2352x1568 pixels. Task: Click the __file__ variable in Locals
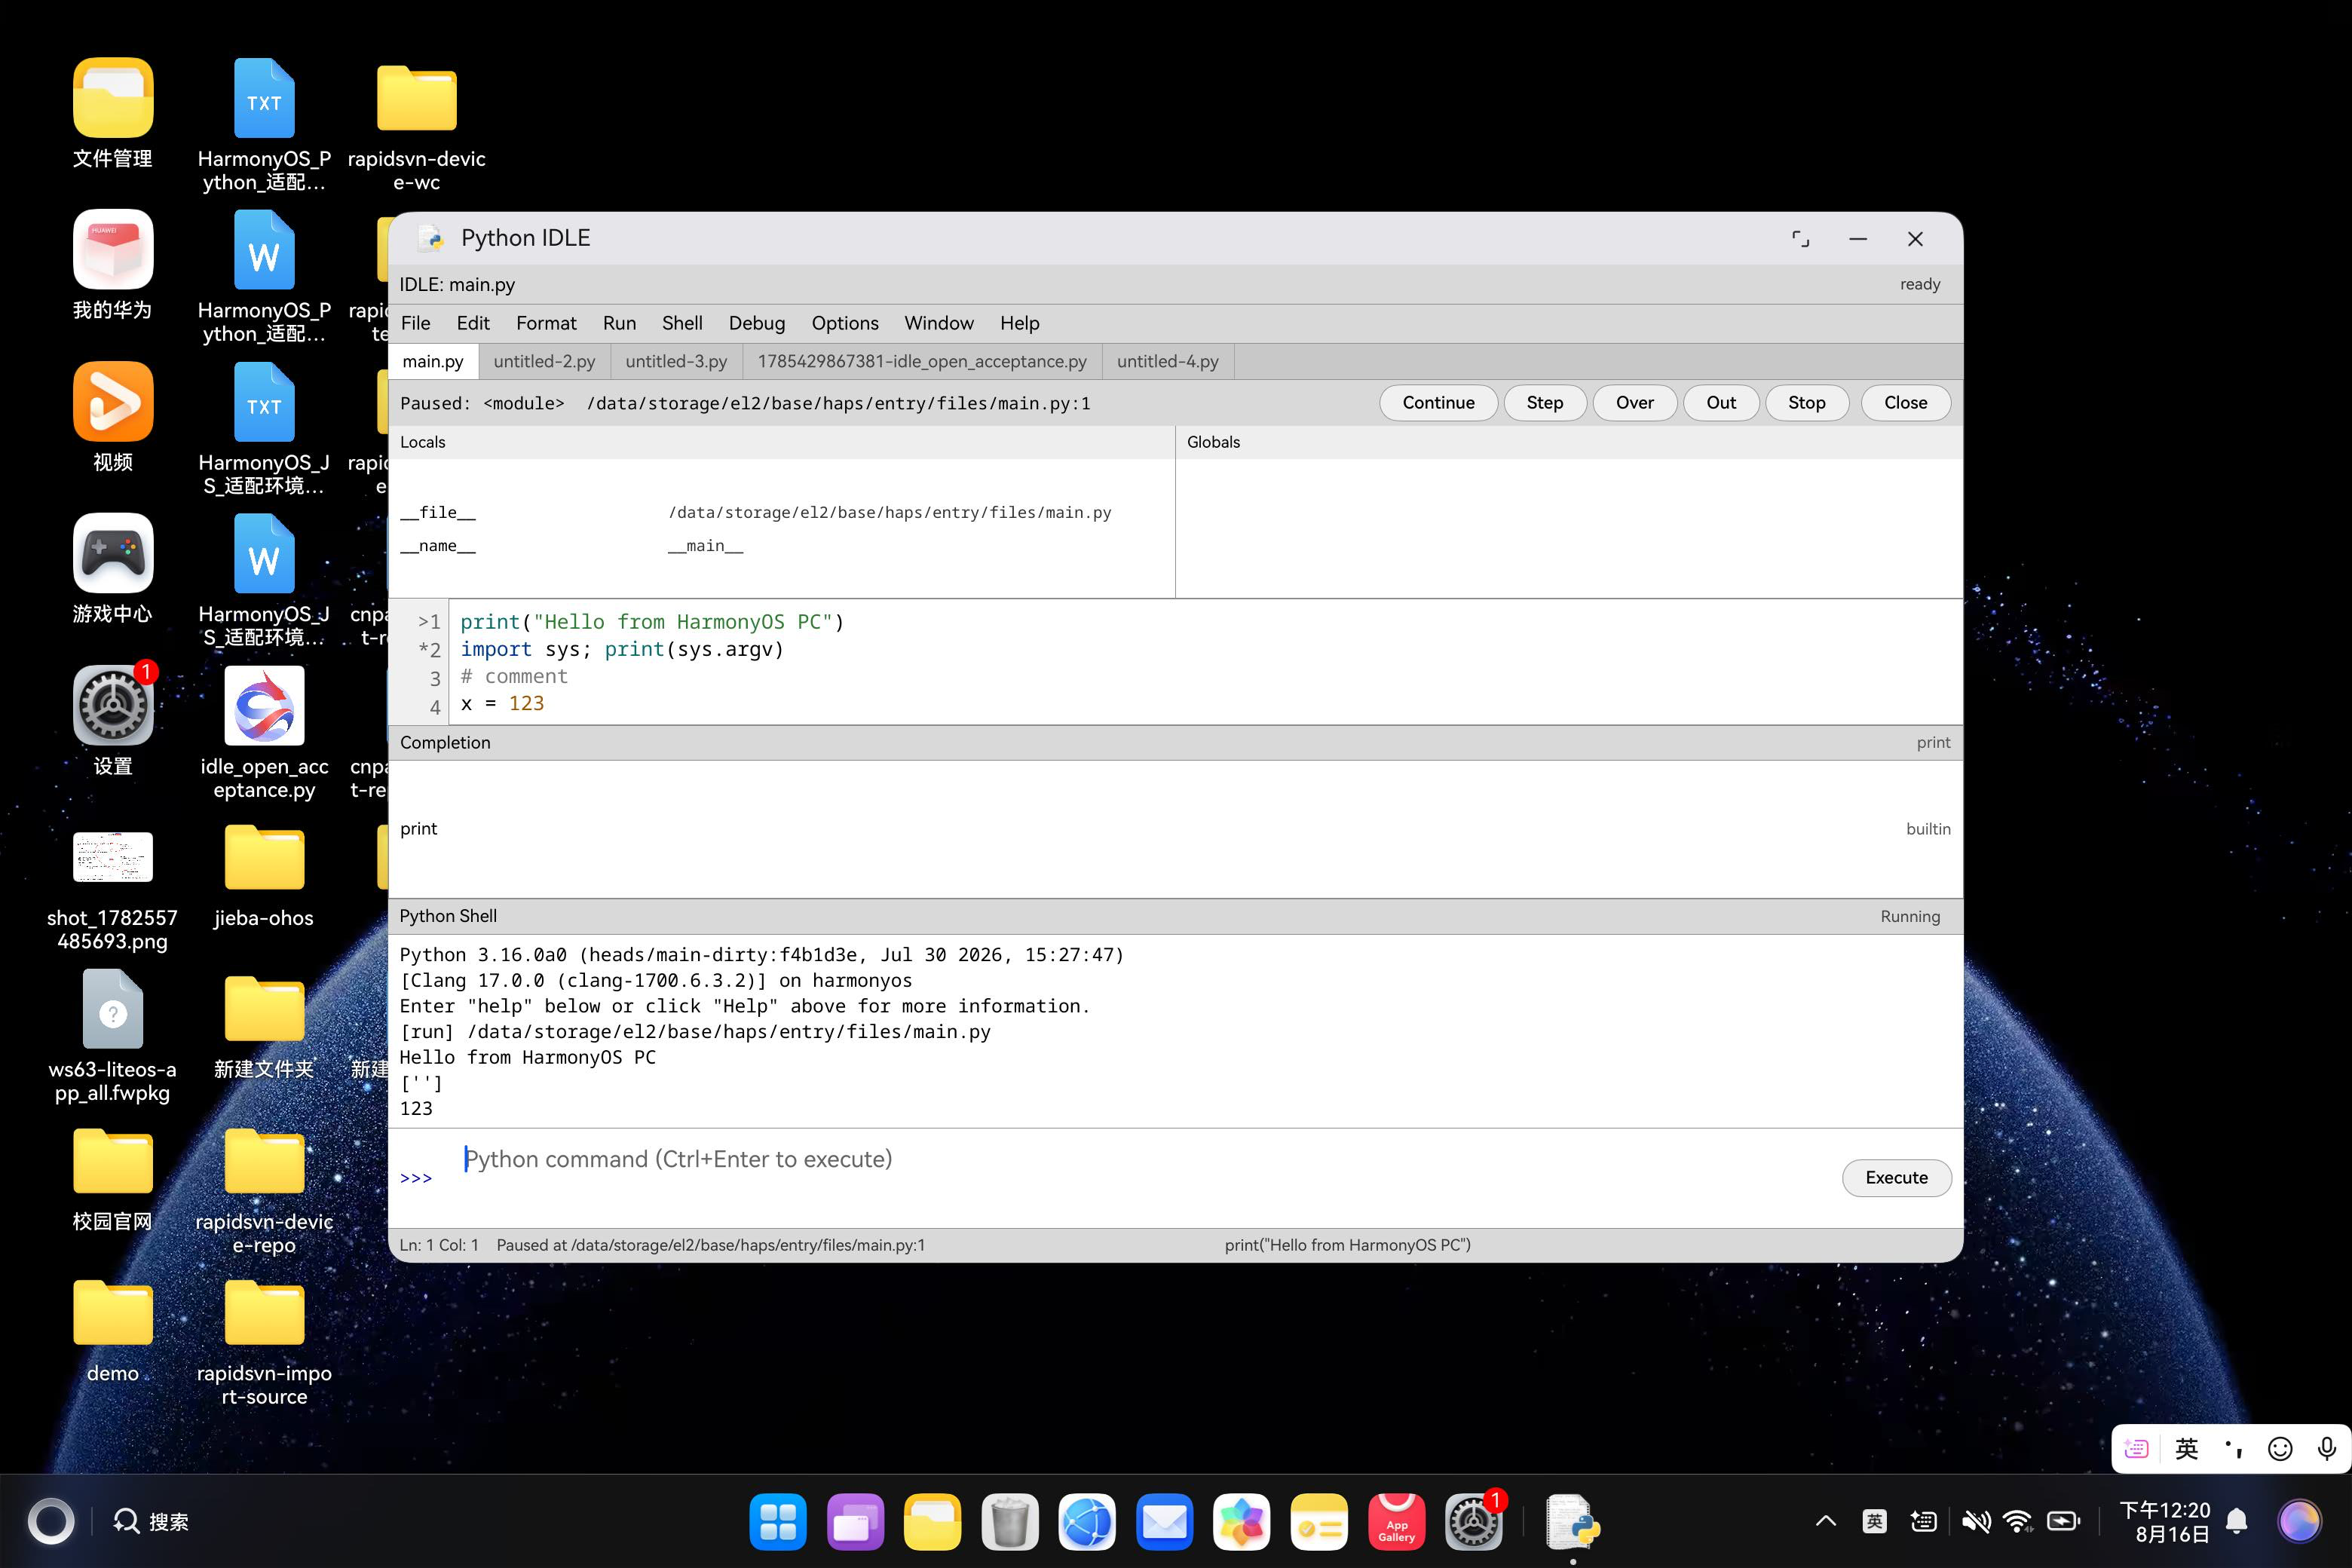click(438, 512)
